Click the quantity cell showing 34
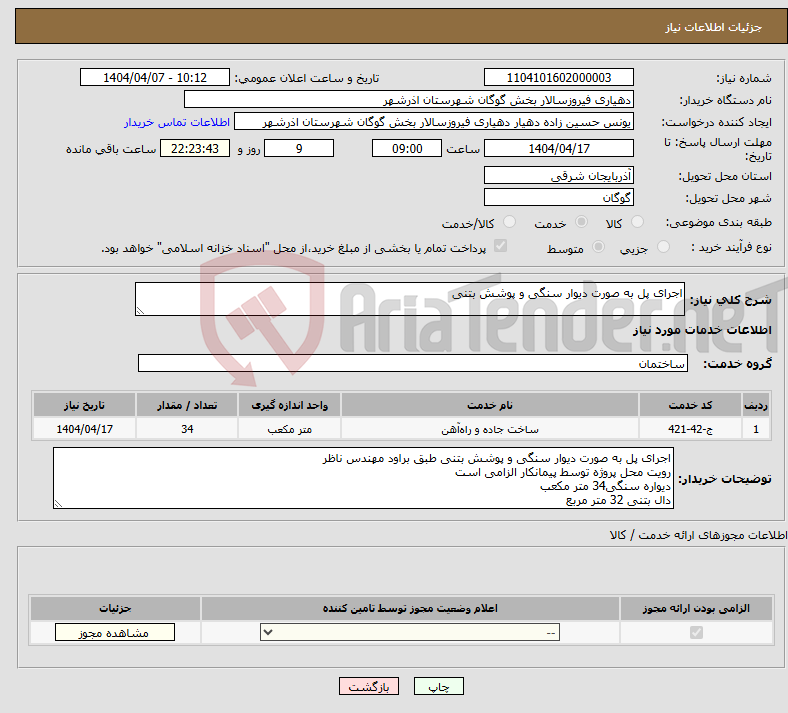Screen dimensions: 788x713 [187, 429]
